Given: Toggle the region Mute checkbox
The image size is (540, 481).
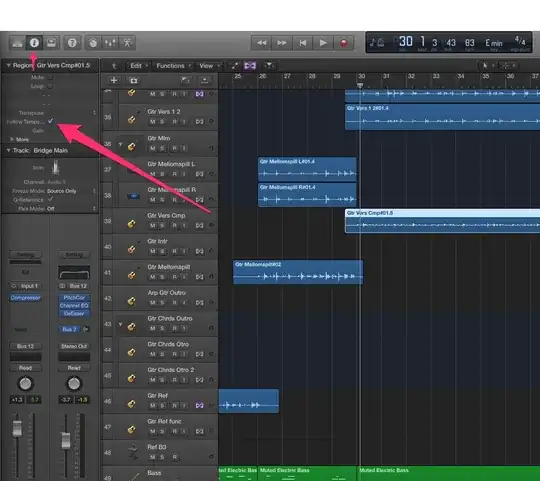Looking at the screenshot, I should click(51, 77).
